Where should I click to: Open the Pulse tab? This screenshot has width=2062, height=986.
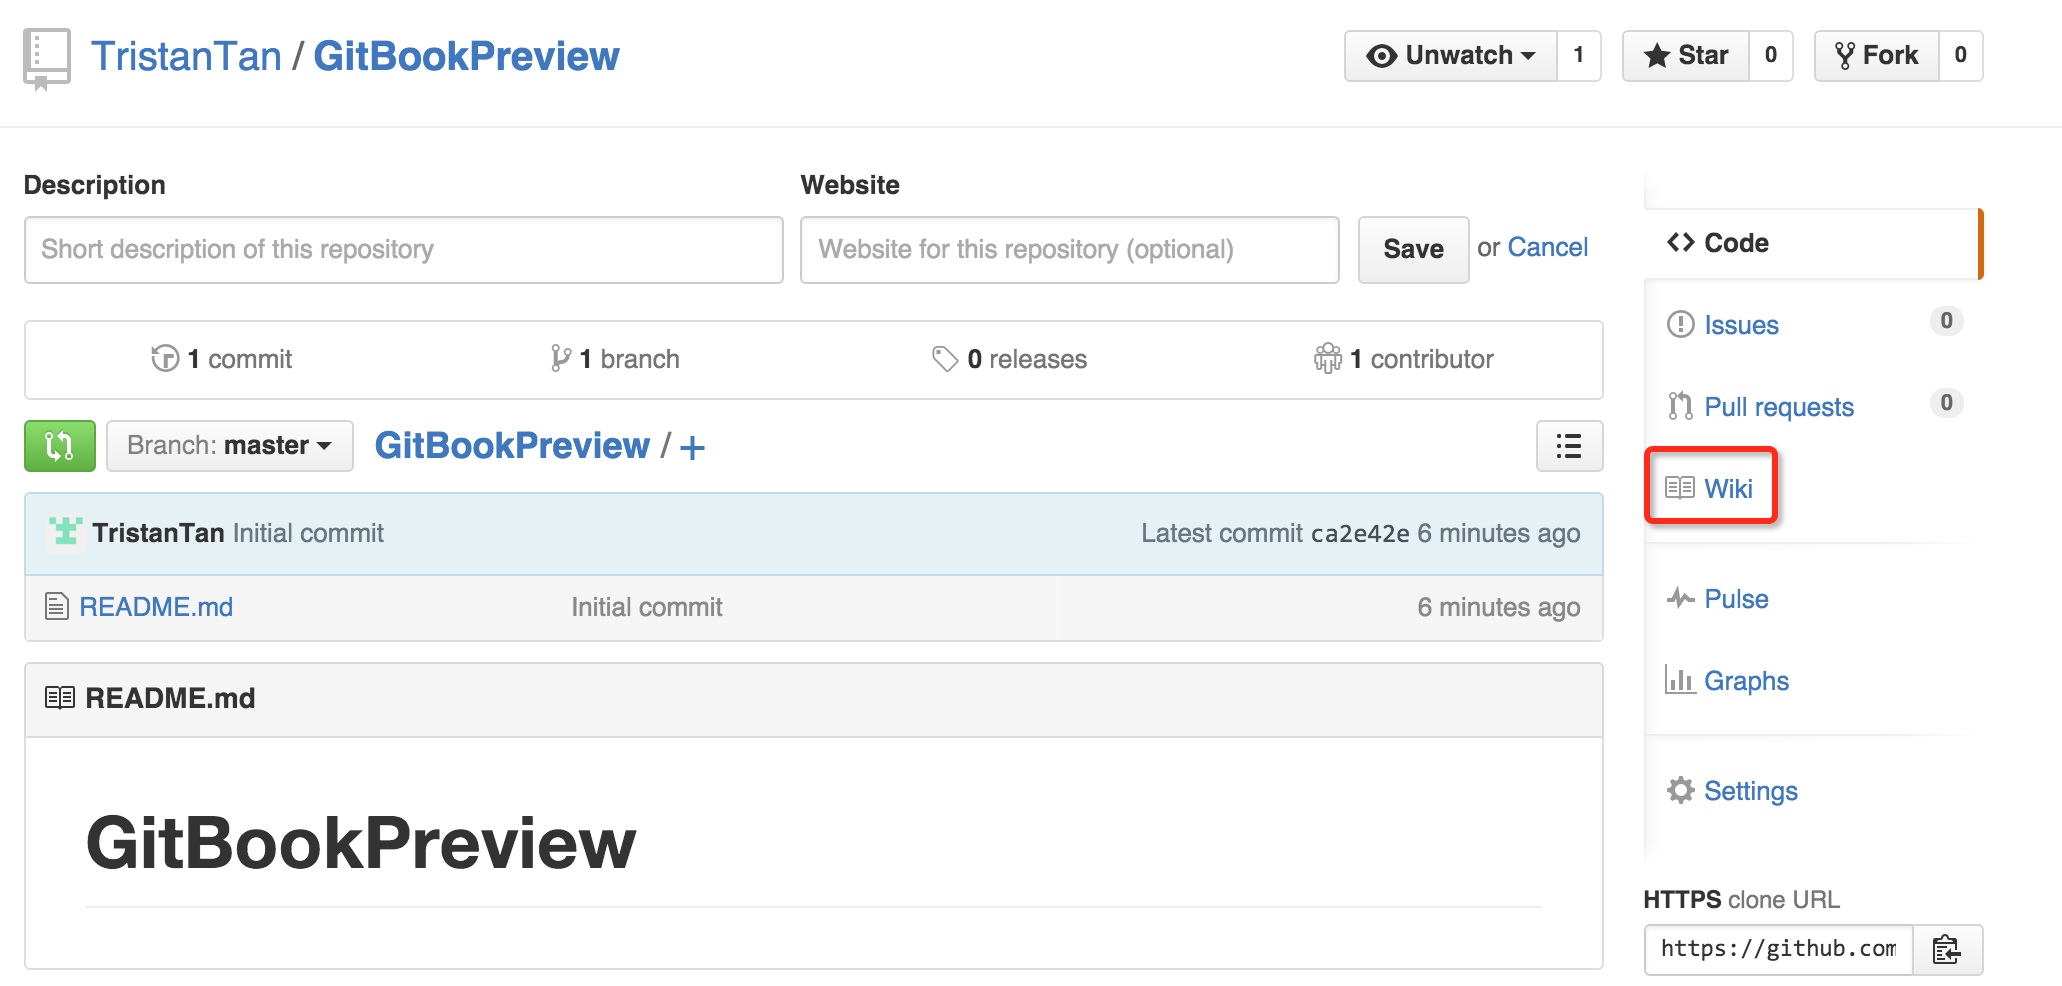tap(1736, 598)
